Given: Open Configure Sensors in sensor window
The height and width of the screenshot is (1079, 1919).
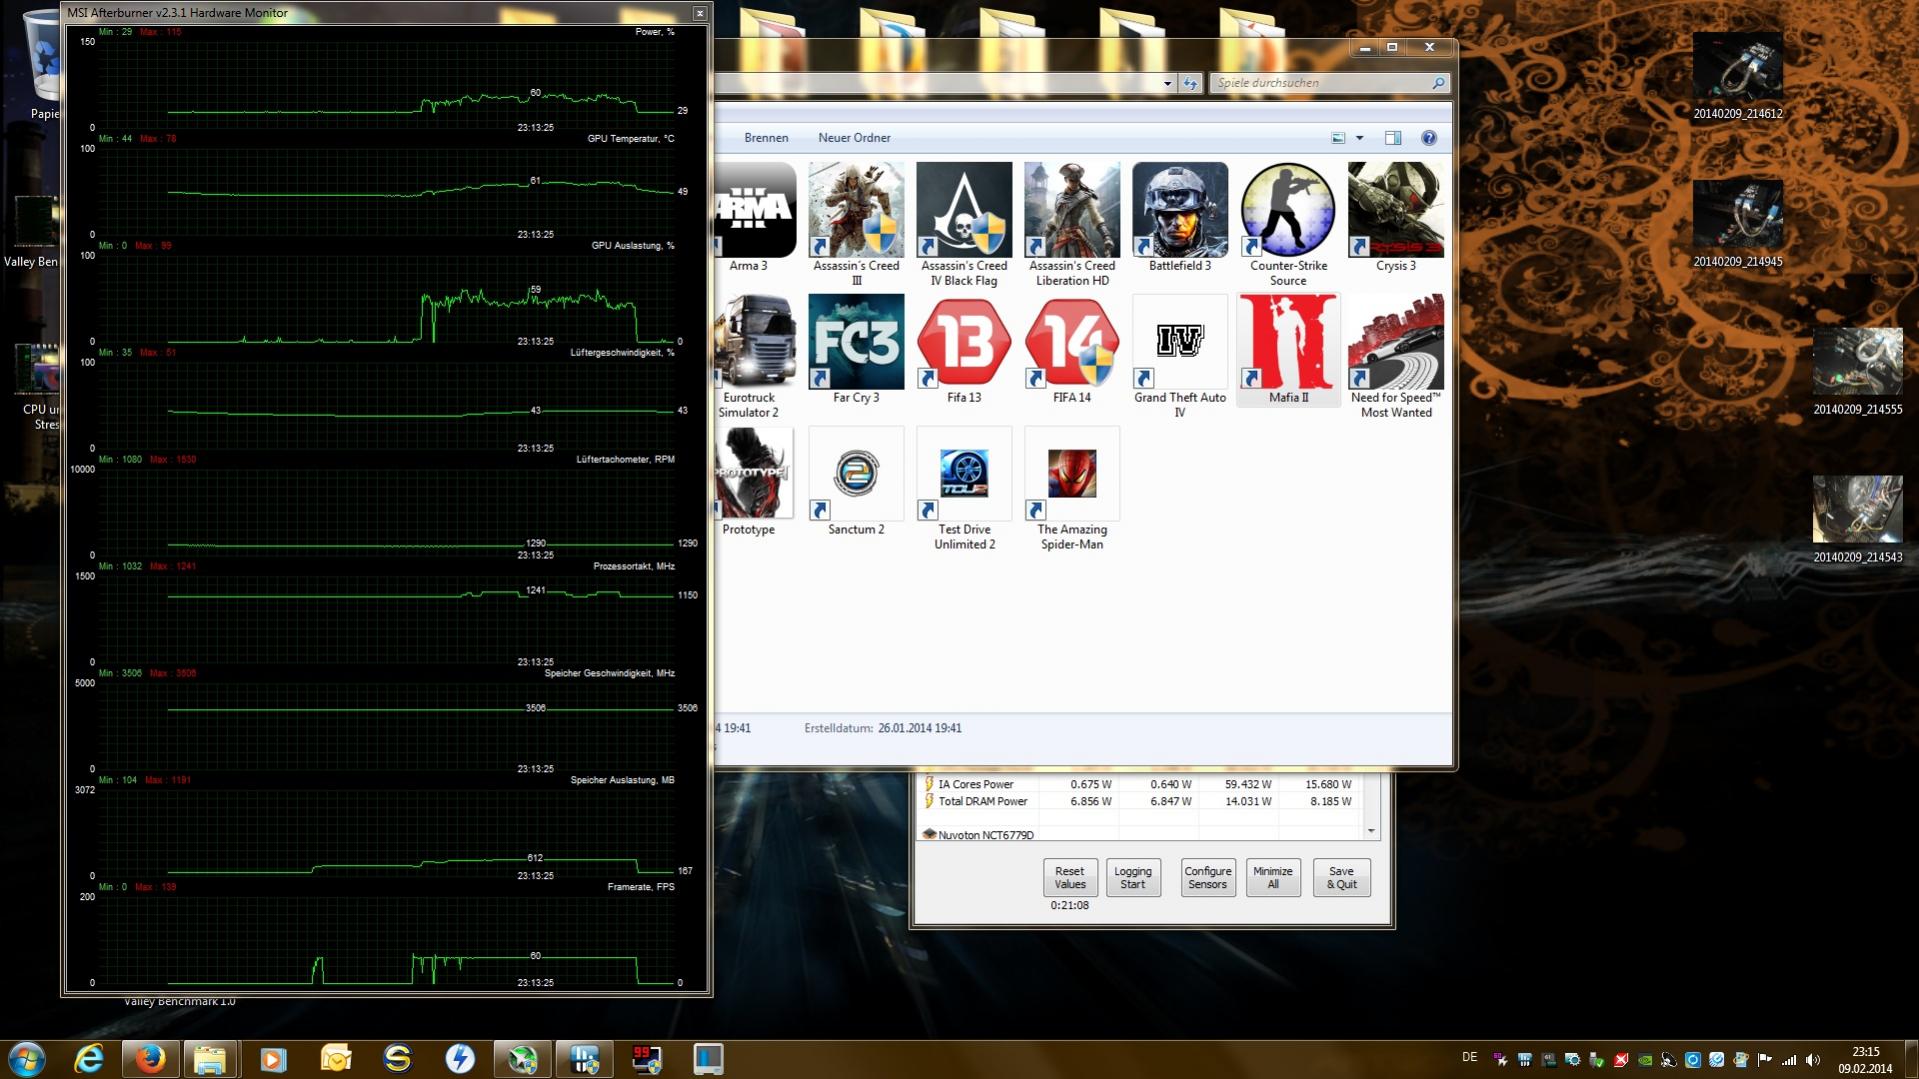Looking at the screenshot, I should (1207, 877).
